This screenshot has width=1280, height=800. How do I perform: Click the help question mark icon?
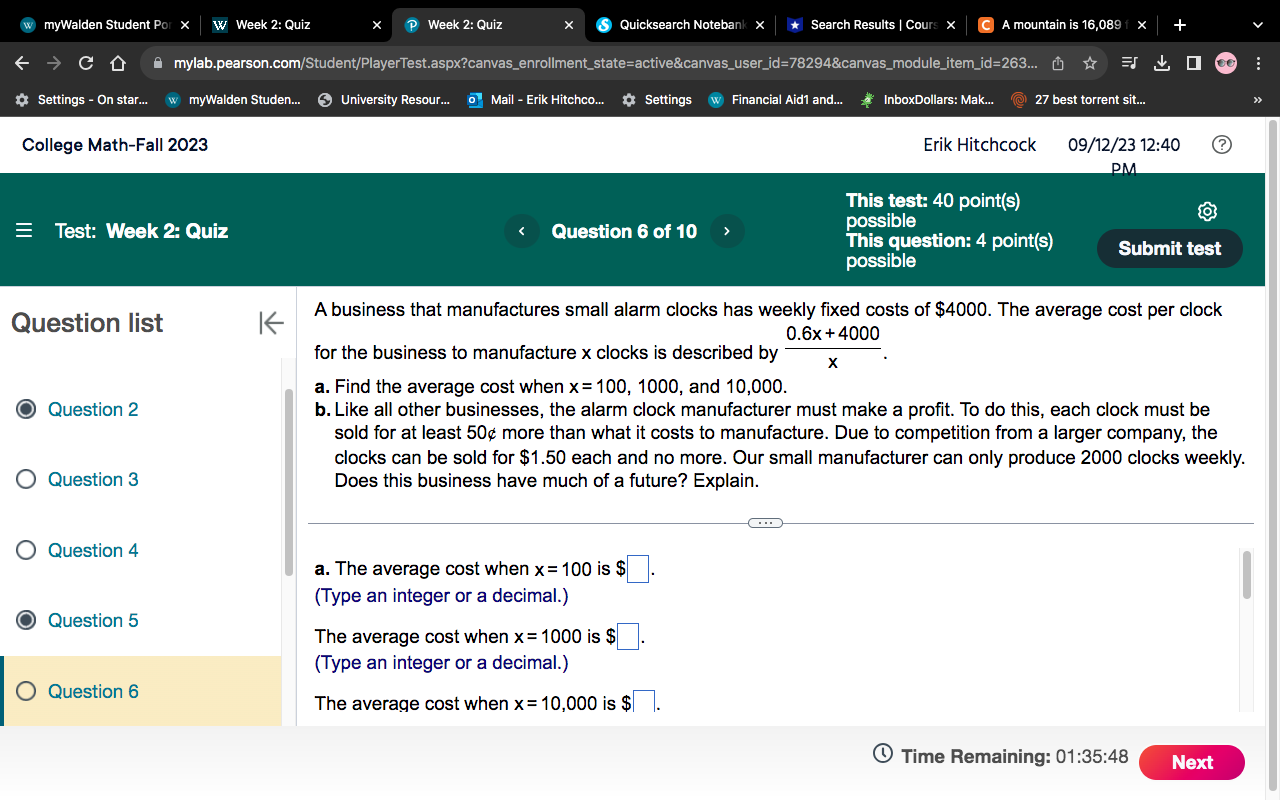pos(1221,144)
